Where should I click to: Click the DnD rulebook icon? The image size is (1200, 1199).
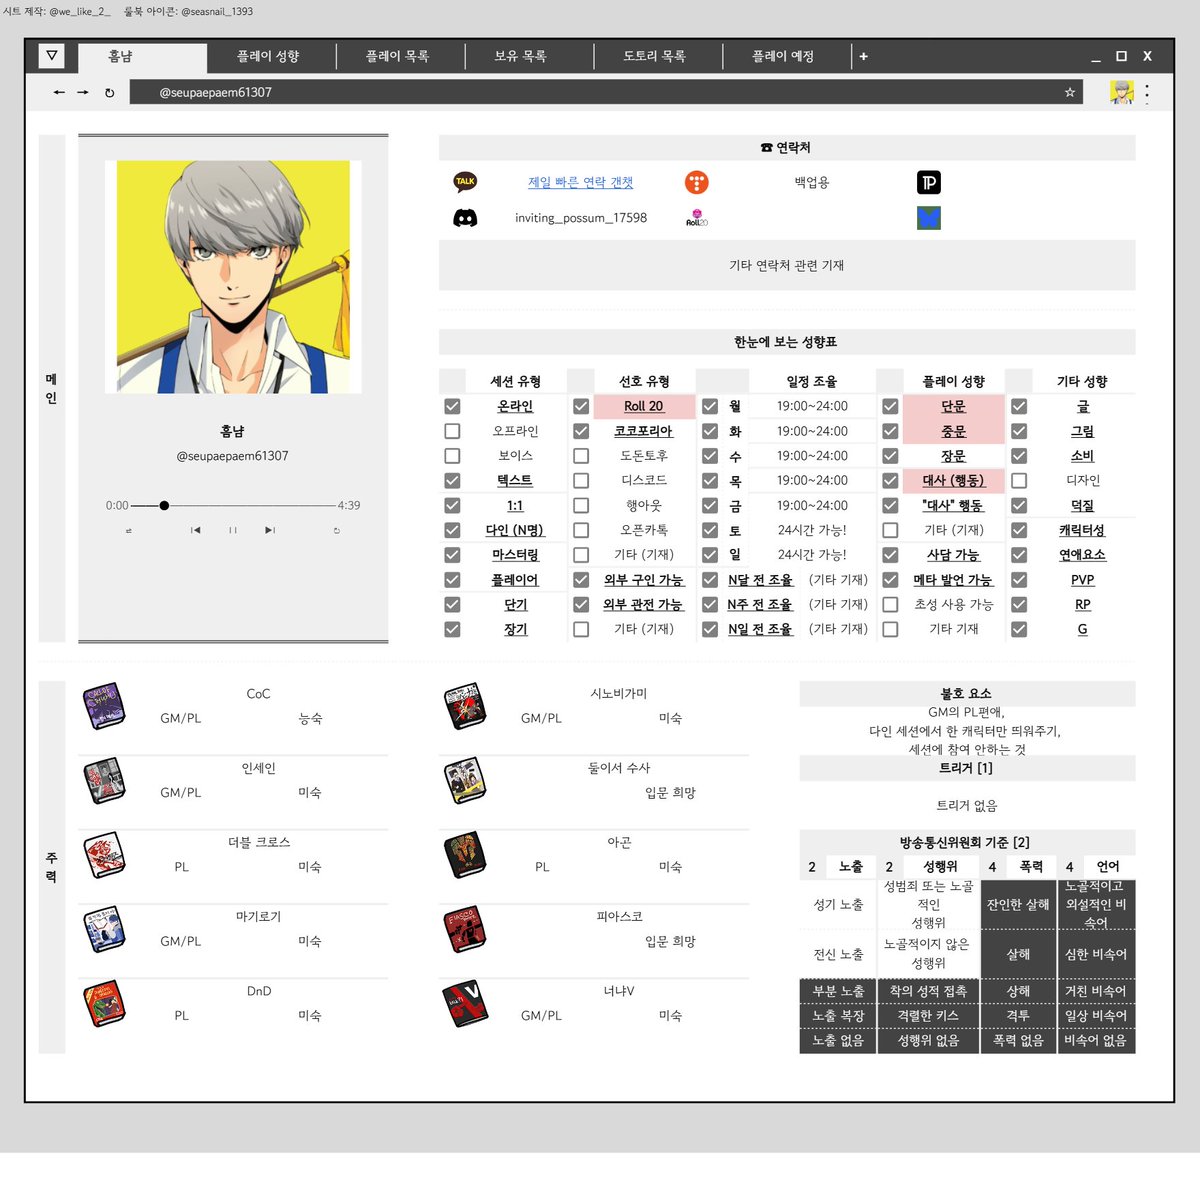pos(104,1004)
